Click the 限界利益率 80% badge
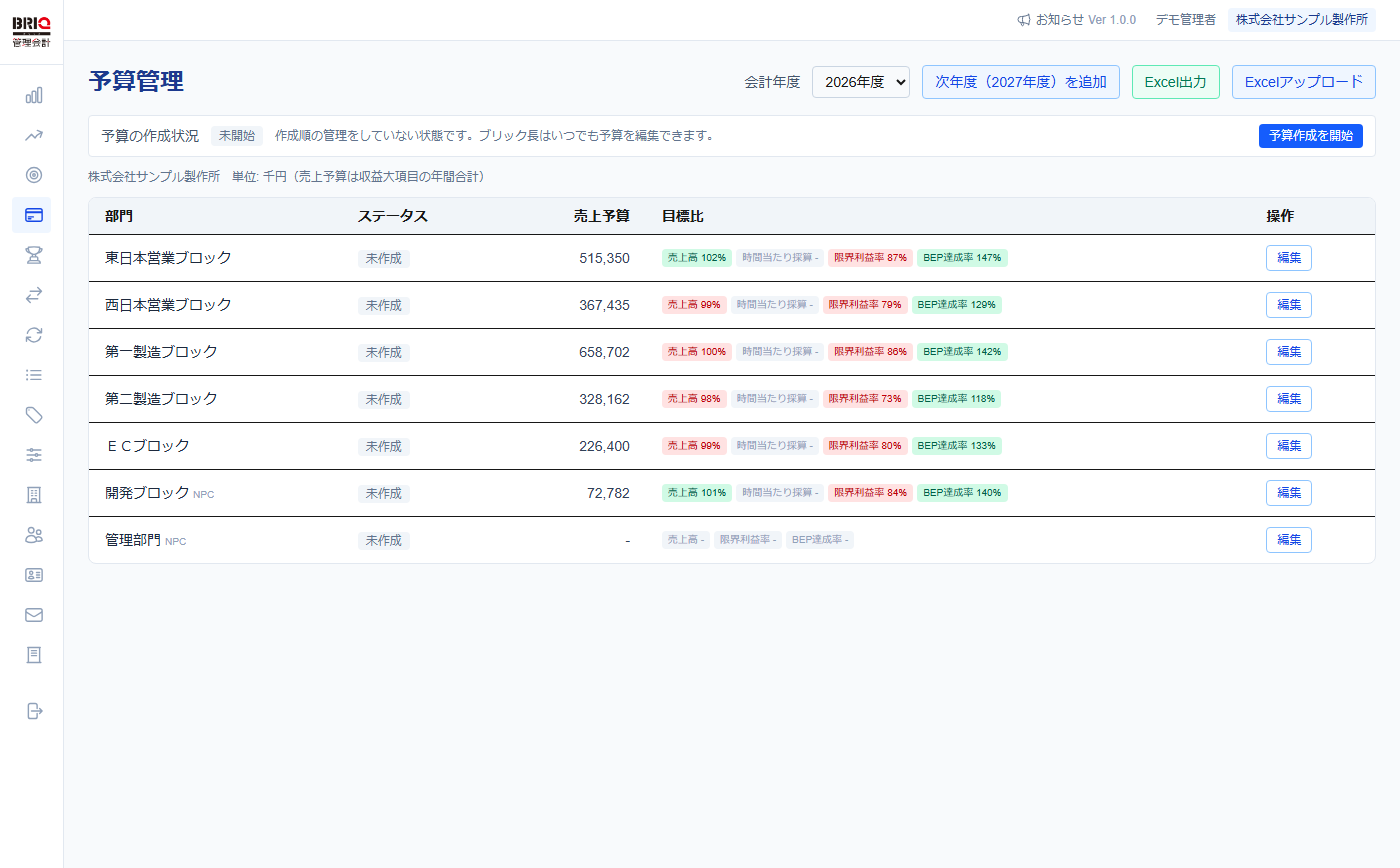The width and height of the screenshot is (1400, 868). click(865, 446)
